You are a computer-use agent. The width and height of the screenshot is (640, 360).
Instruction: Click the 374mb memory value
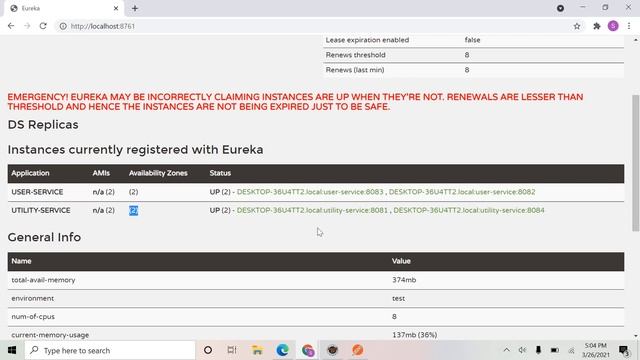point(404,280)
